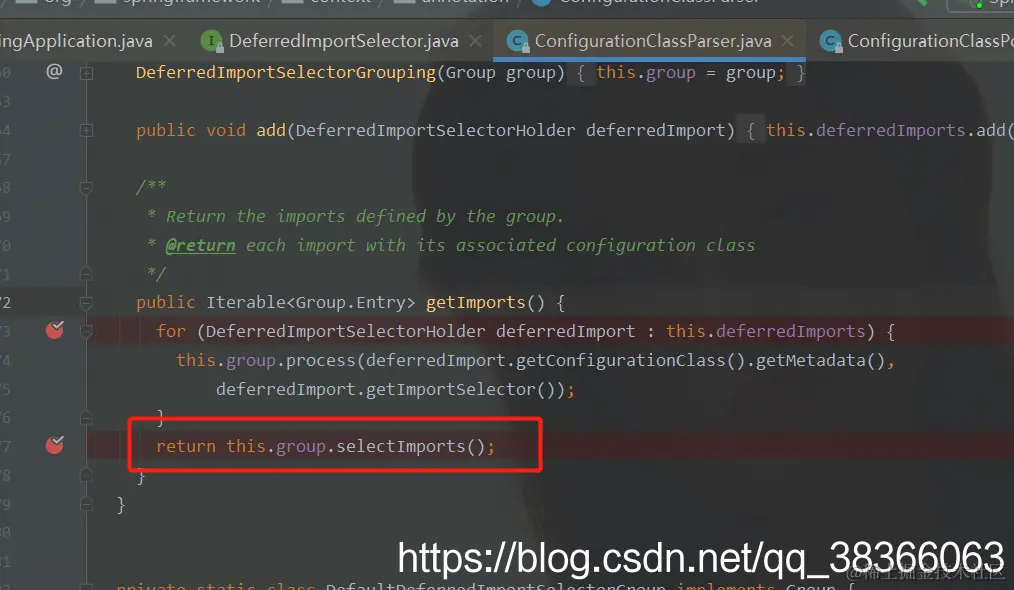Collapse the for loop fold marker
Image resolution: width=1014 pixels, height=590 pixels.
(86, 332)
